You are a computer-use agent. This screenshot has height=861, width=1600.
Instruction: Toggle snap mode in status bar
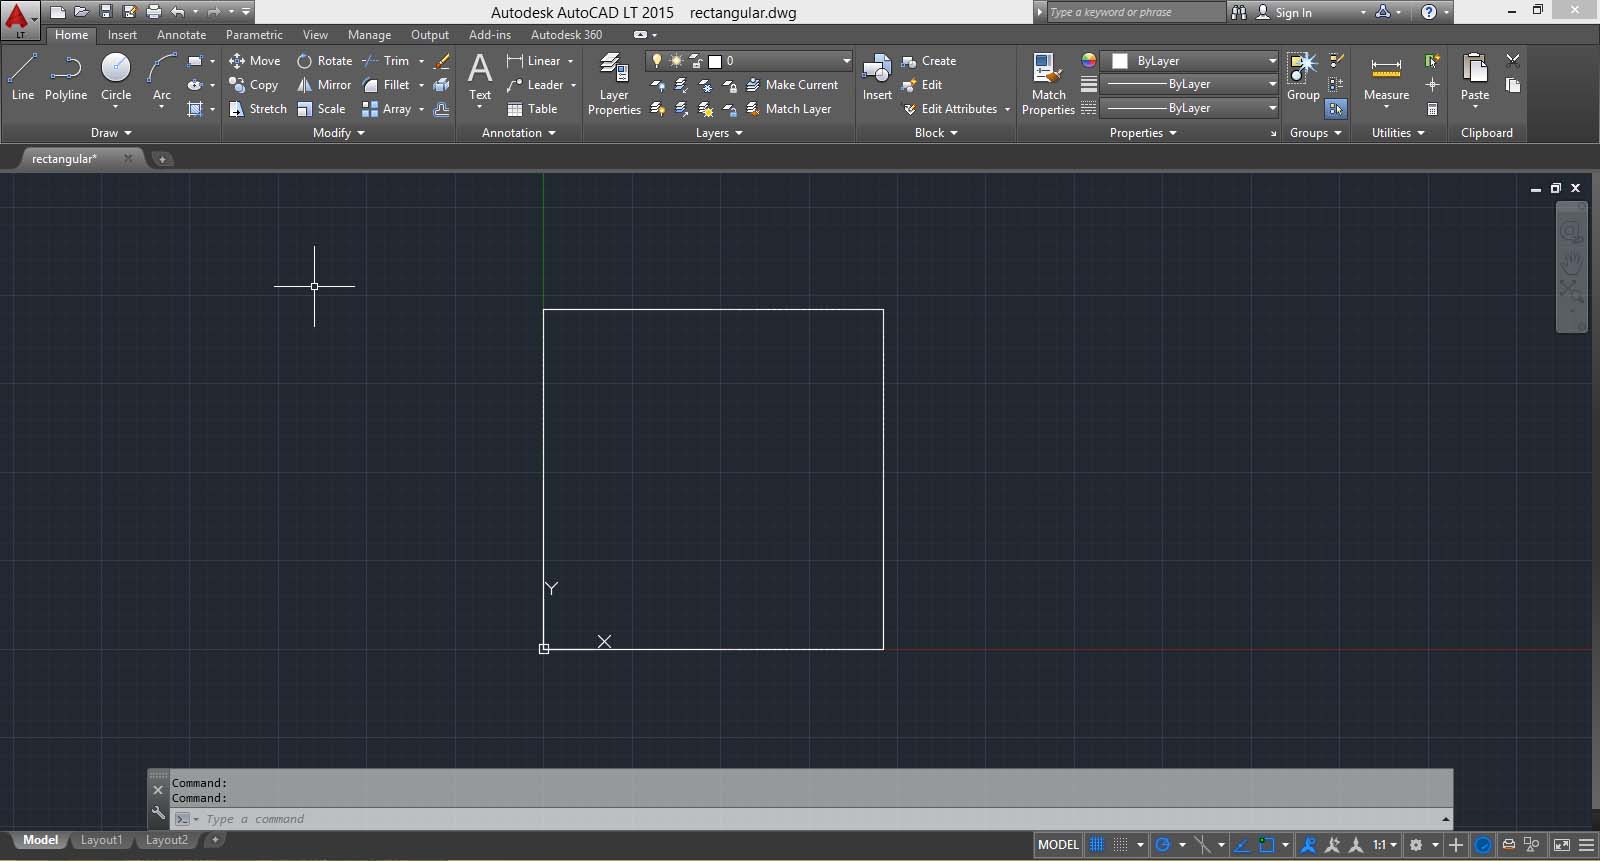[1121, 845]
